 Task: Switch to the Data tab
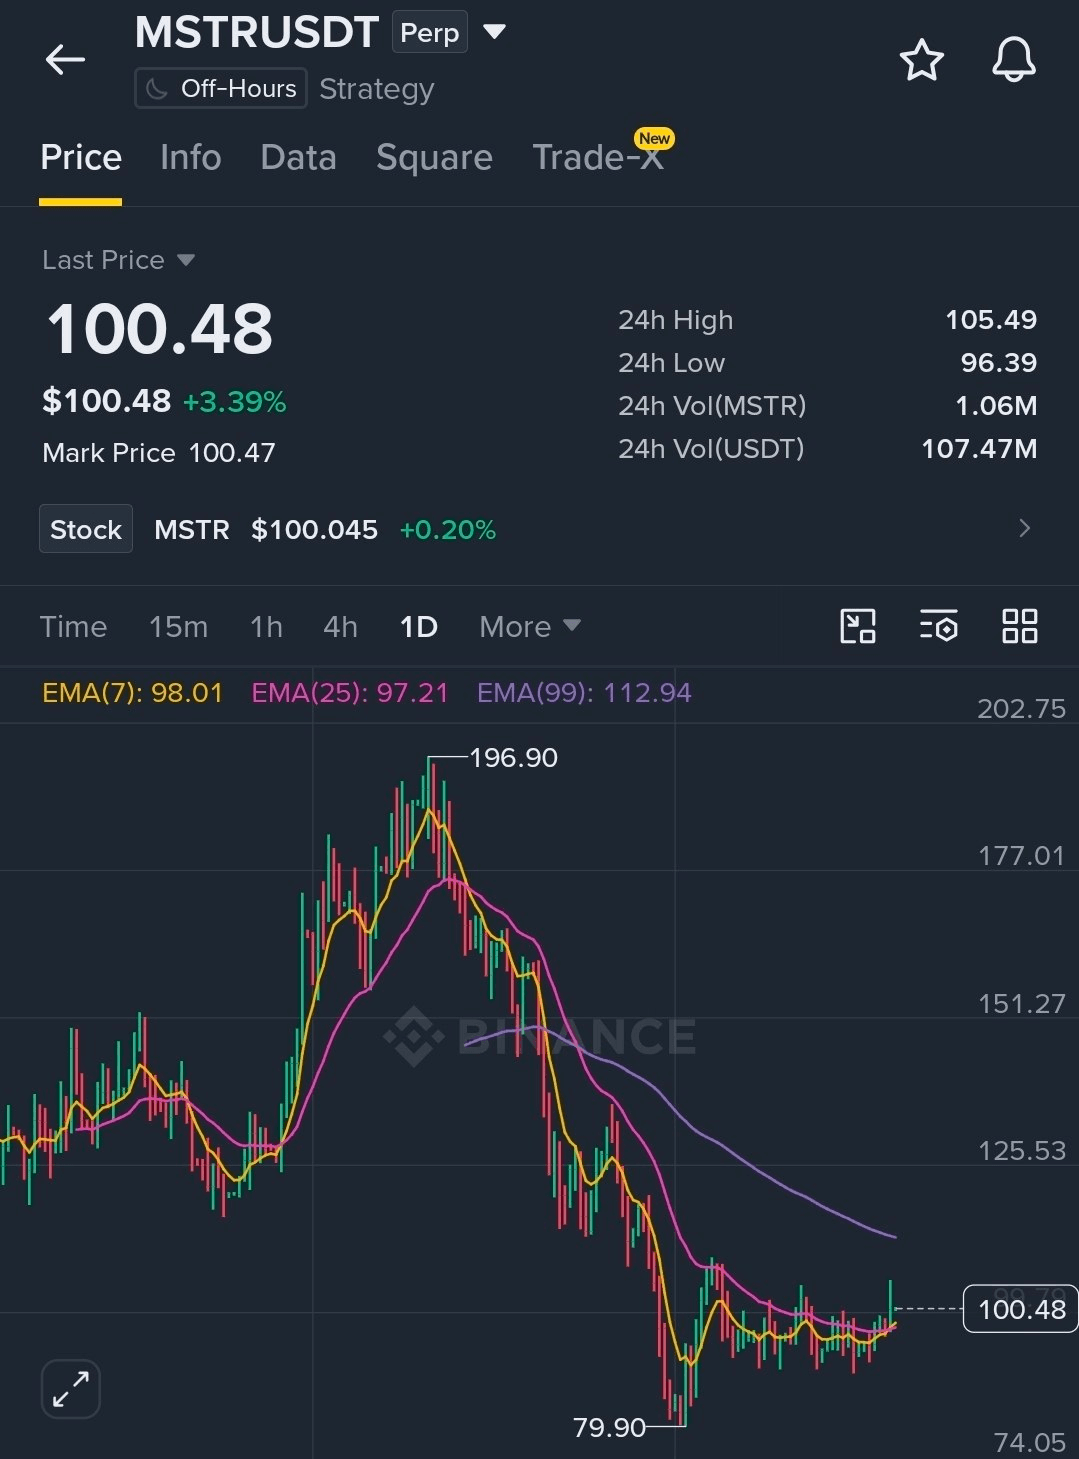tap(298, 158)
